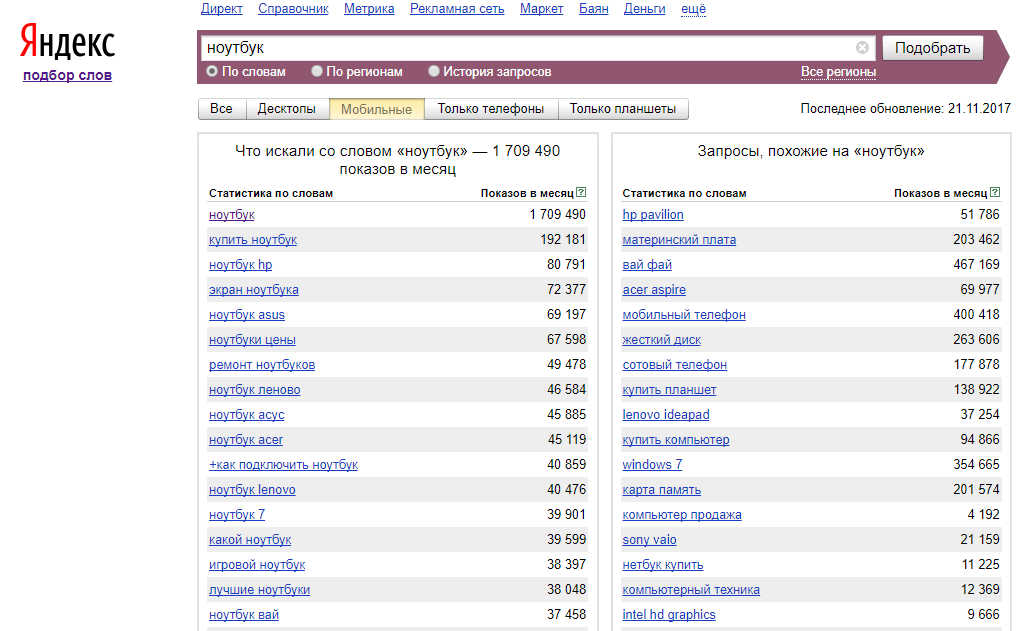1029x631 pixels.
Task: Open help icon beside right 'Показов в месяц'
Action: (x=995, y=192)
